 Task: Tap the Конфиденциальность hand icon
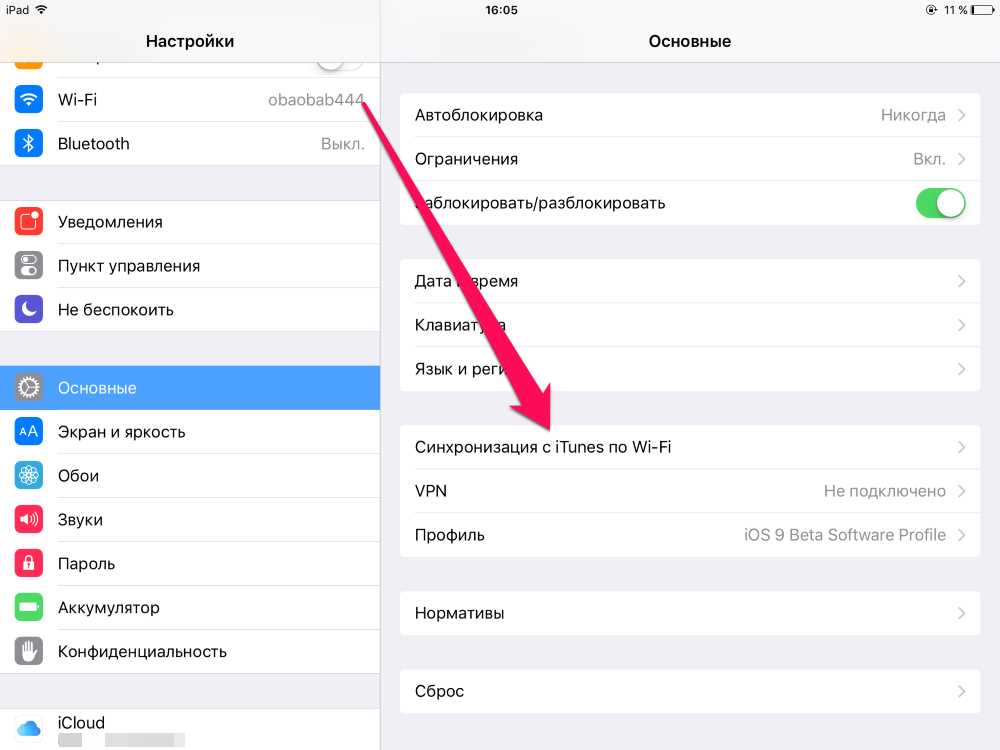coord(29,651)
